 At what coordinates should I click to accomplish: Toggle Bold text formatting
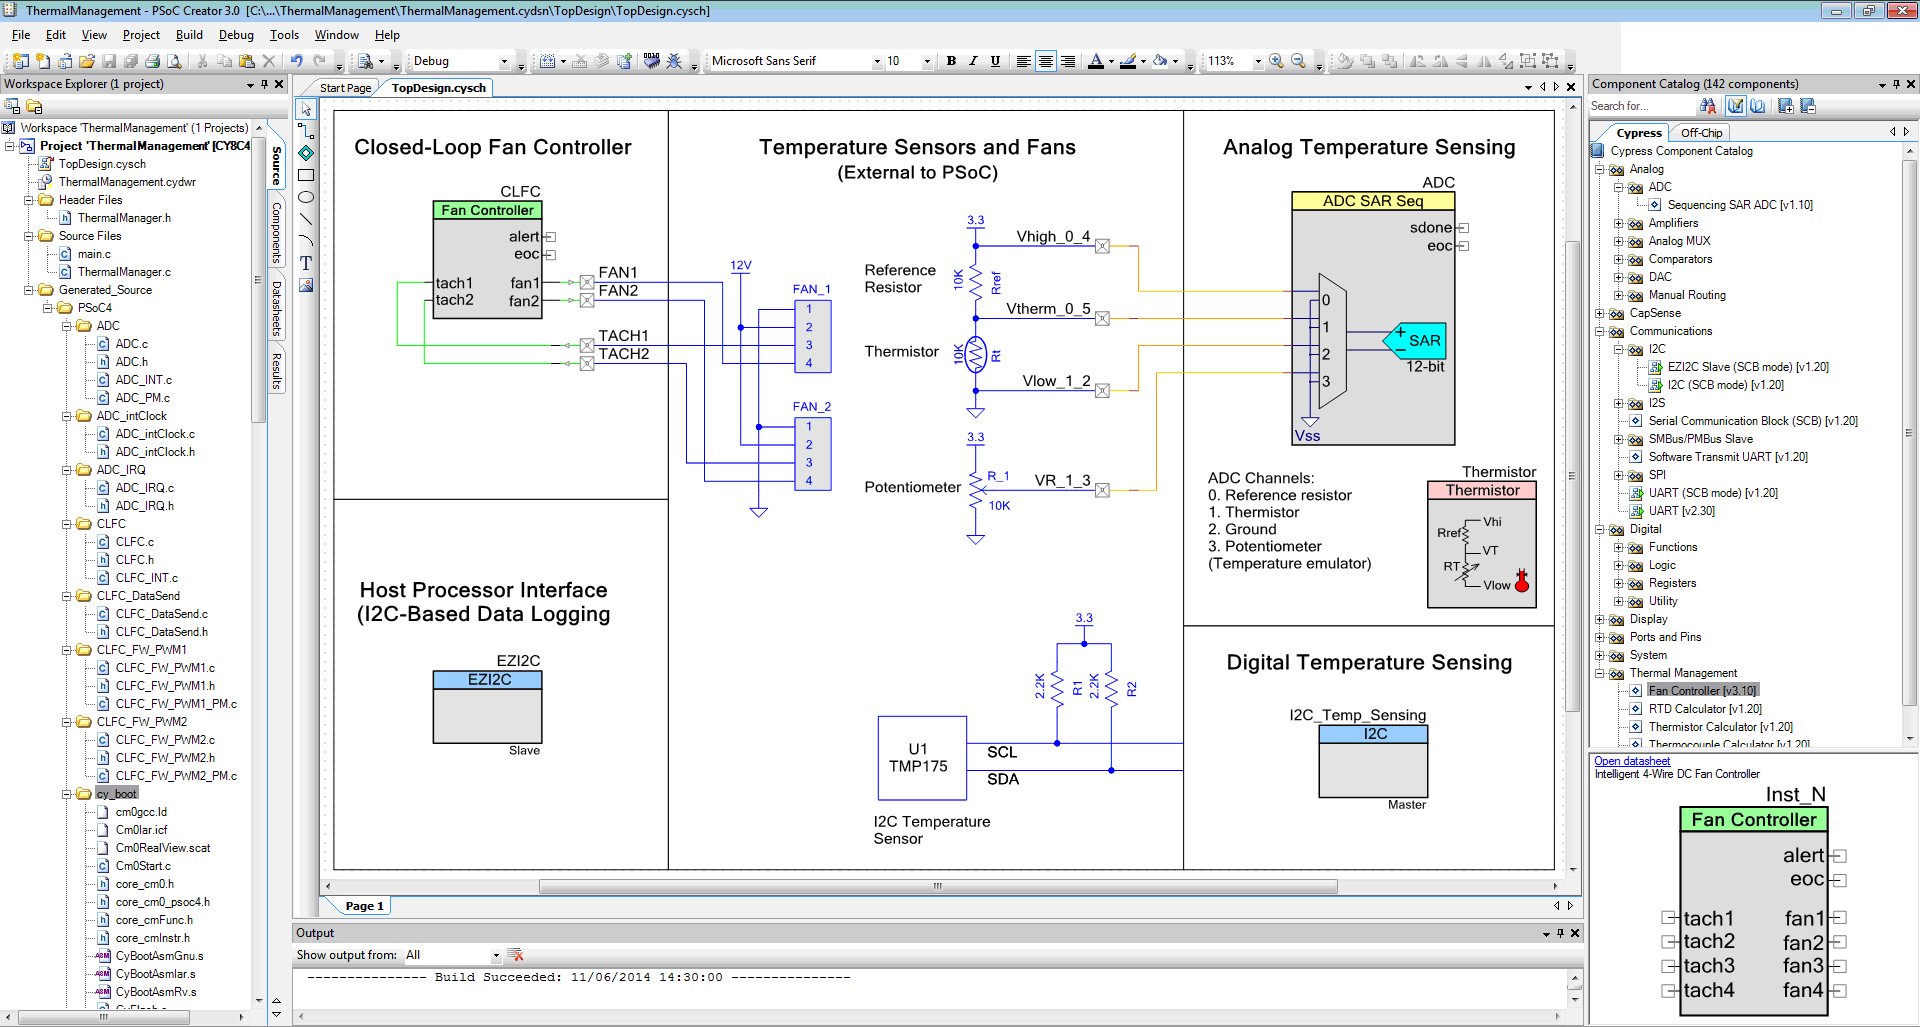[951, 61]
